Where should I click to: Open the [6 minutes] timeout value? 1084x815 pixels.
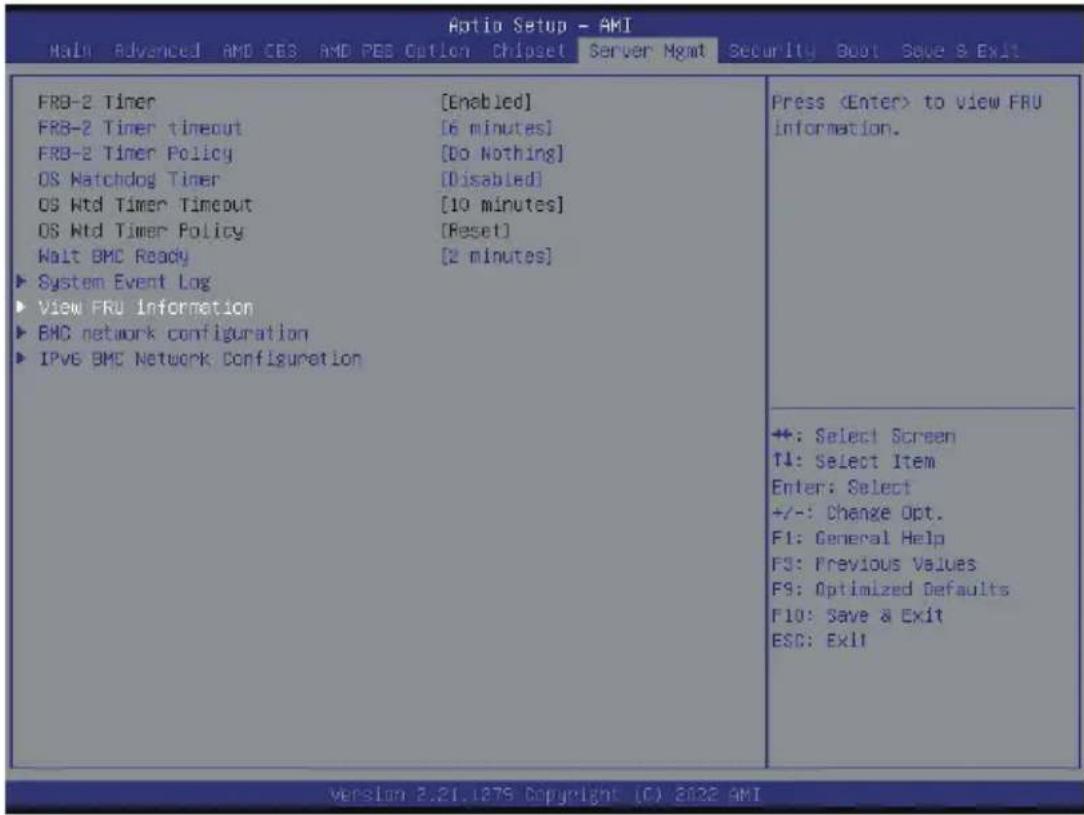497,128
